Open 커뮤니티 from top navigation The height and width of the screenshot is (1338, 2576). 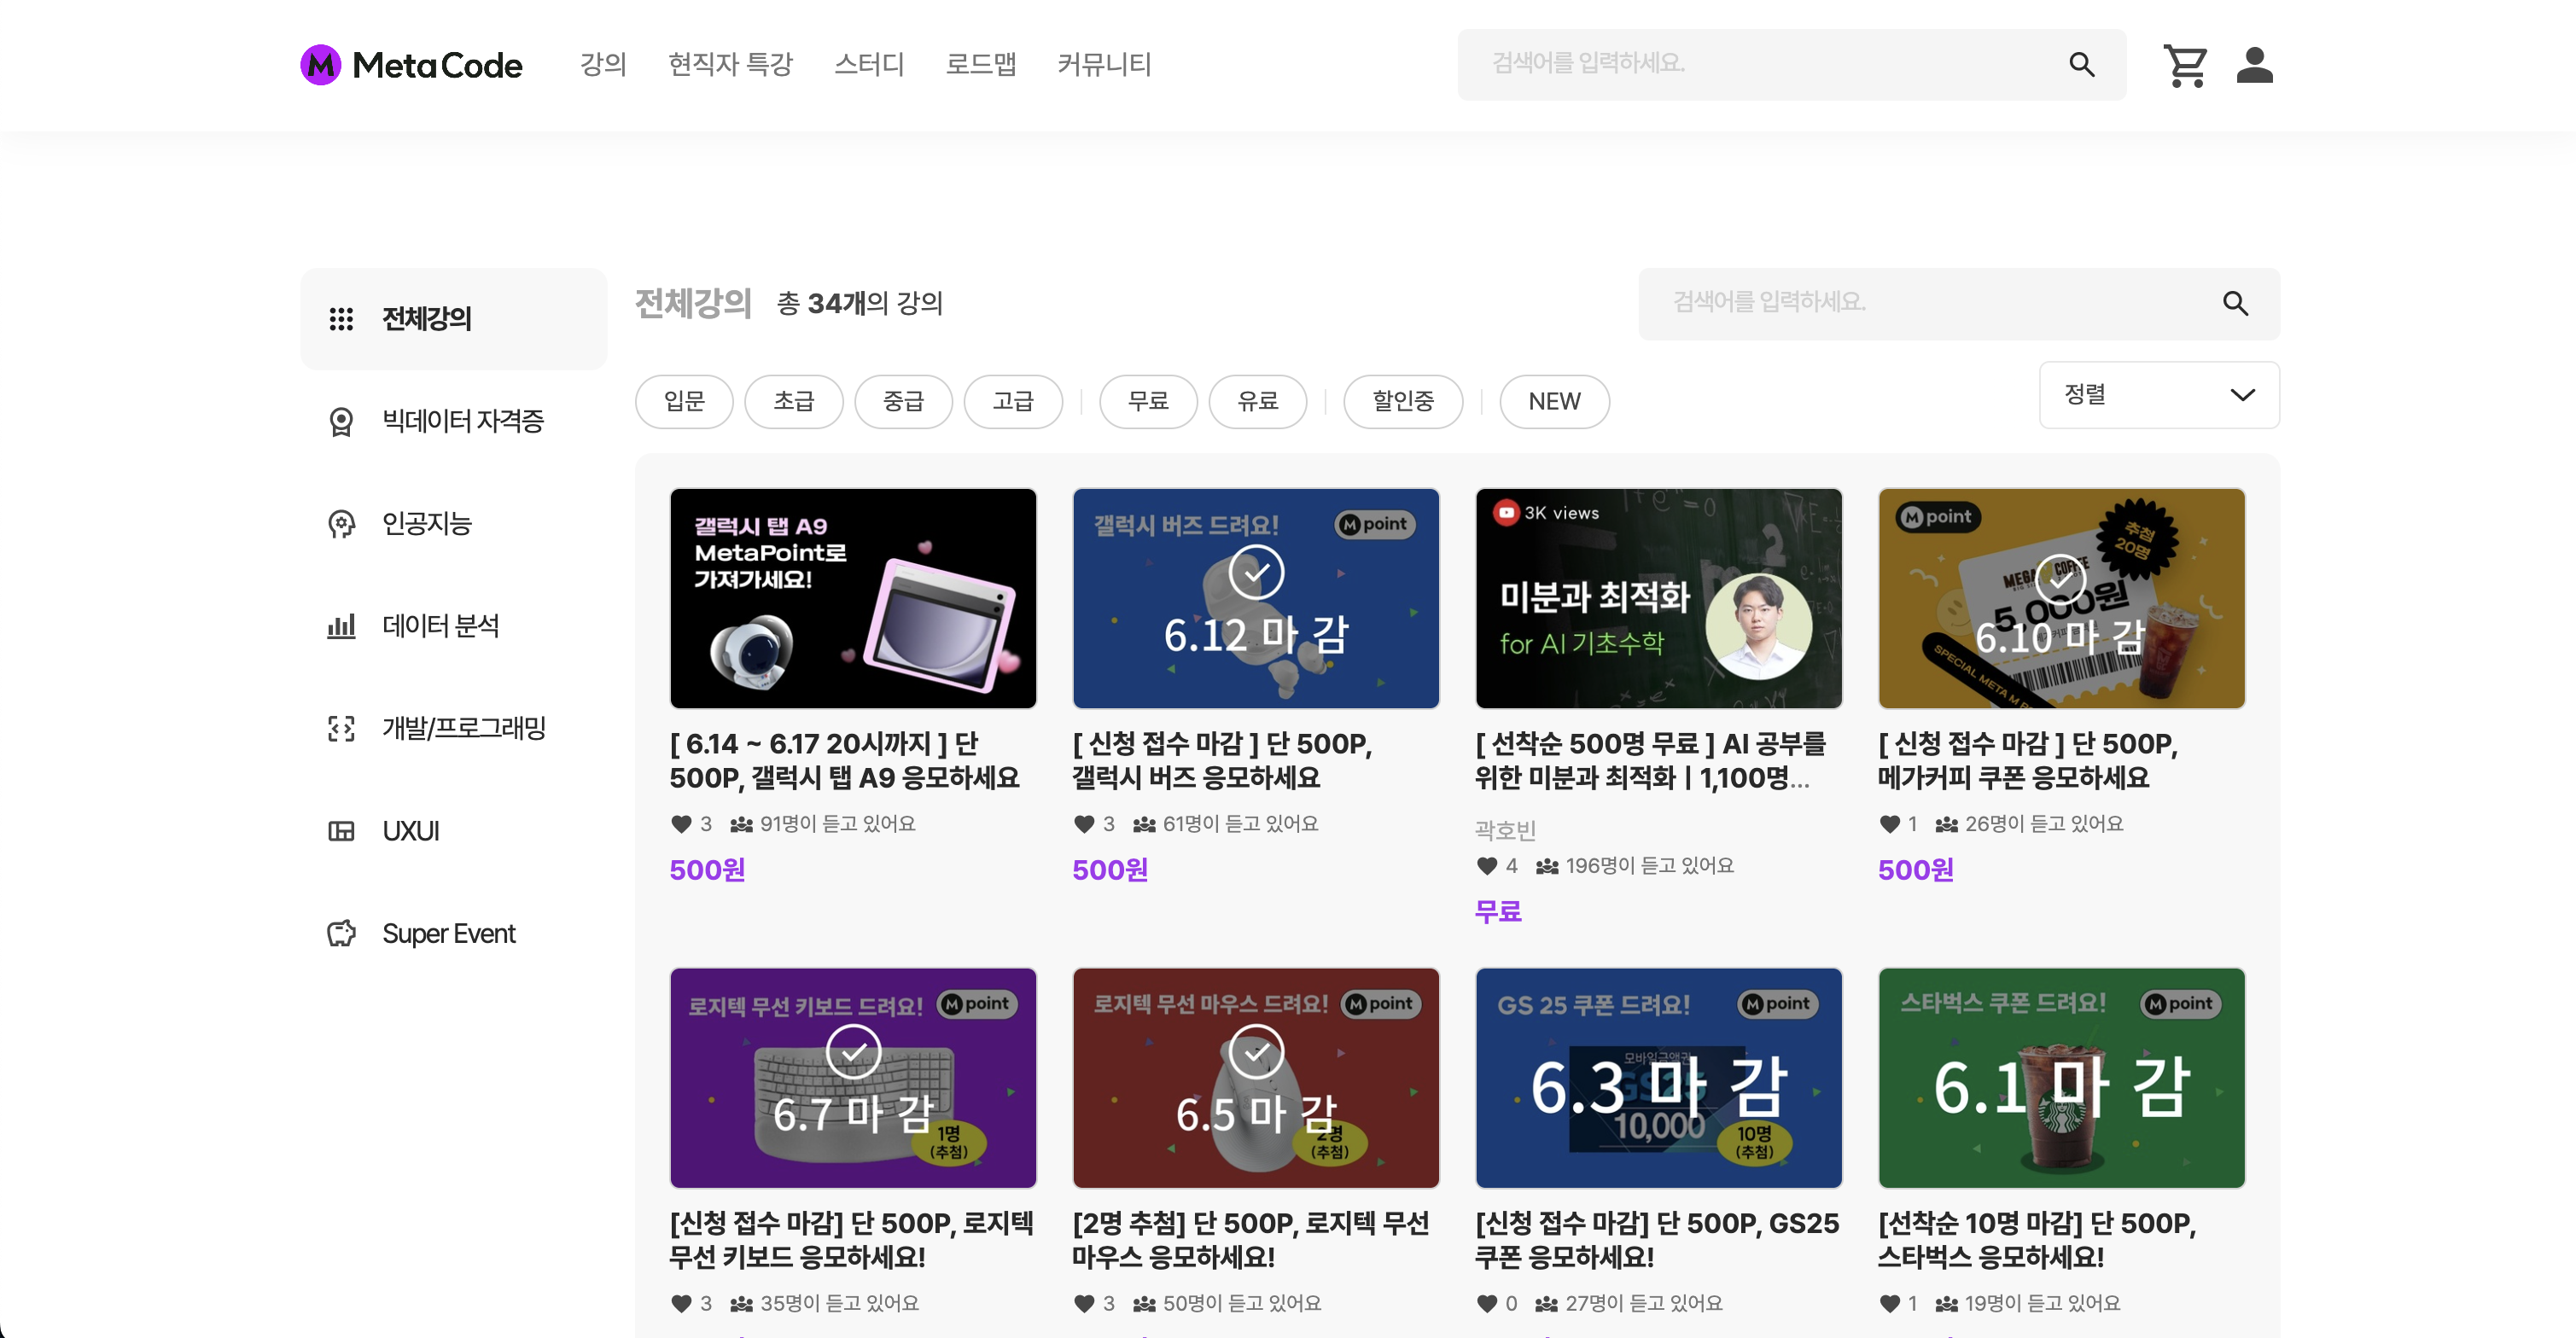point(1104,65)
